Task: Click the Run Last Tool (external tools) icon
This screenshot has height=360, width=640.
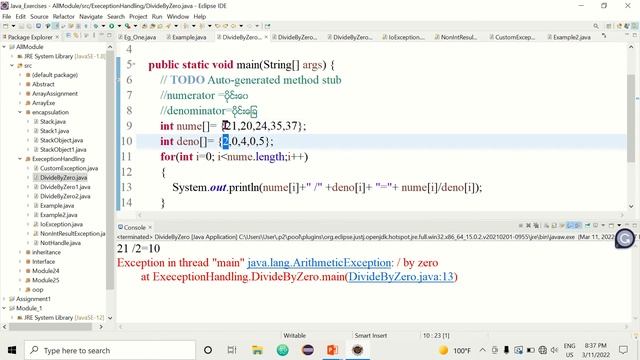Action: pos(128,26)
